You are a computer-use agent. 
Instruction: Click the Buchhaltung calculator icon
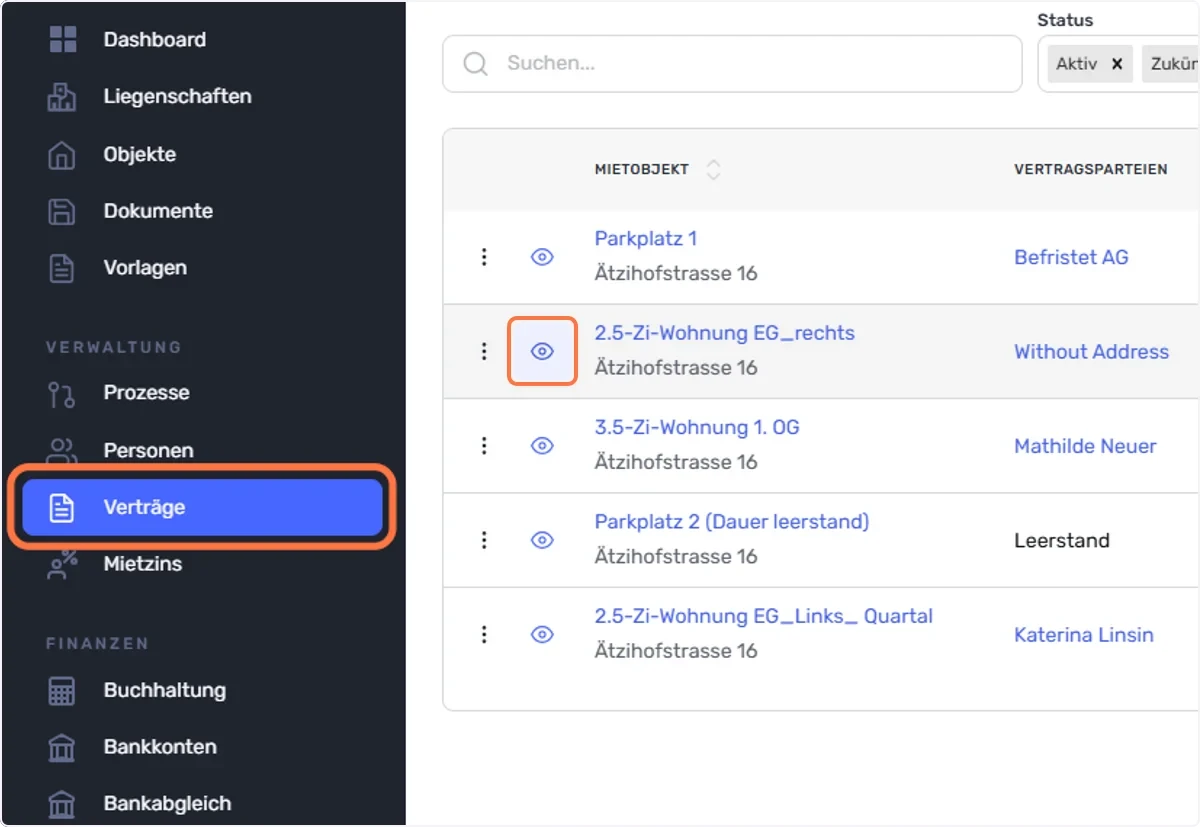point(63,690)
